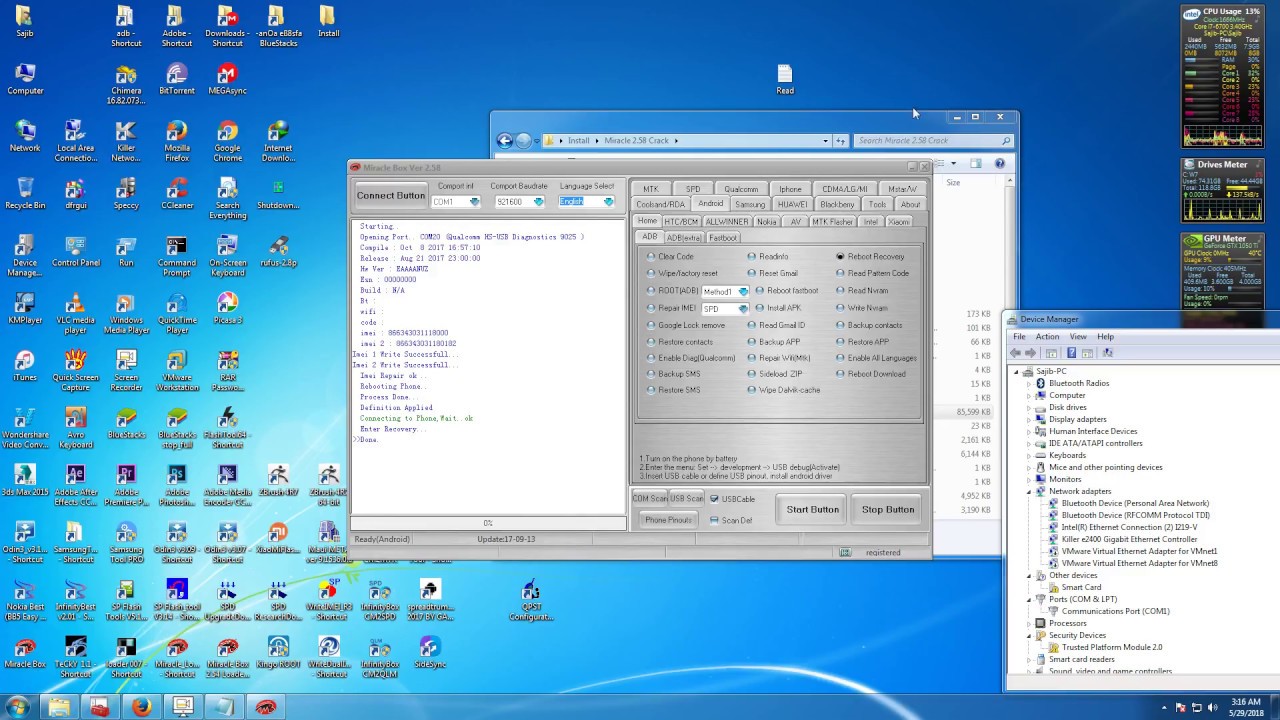Viewport: 1280px width, 720px height.
Task: Click the COM Scan button
Action: 650,499
